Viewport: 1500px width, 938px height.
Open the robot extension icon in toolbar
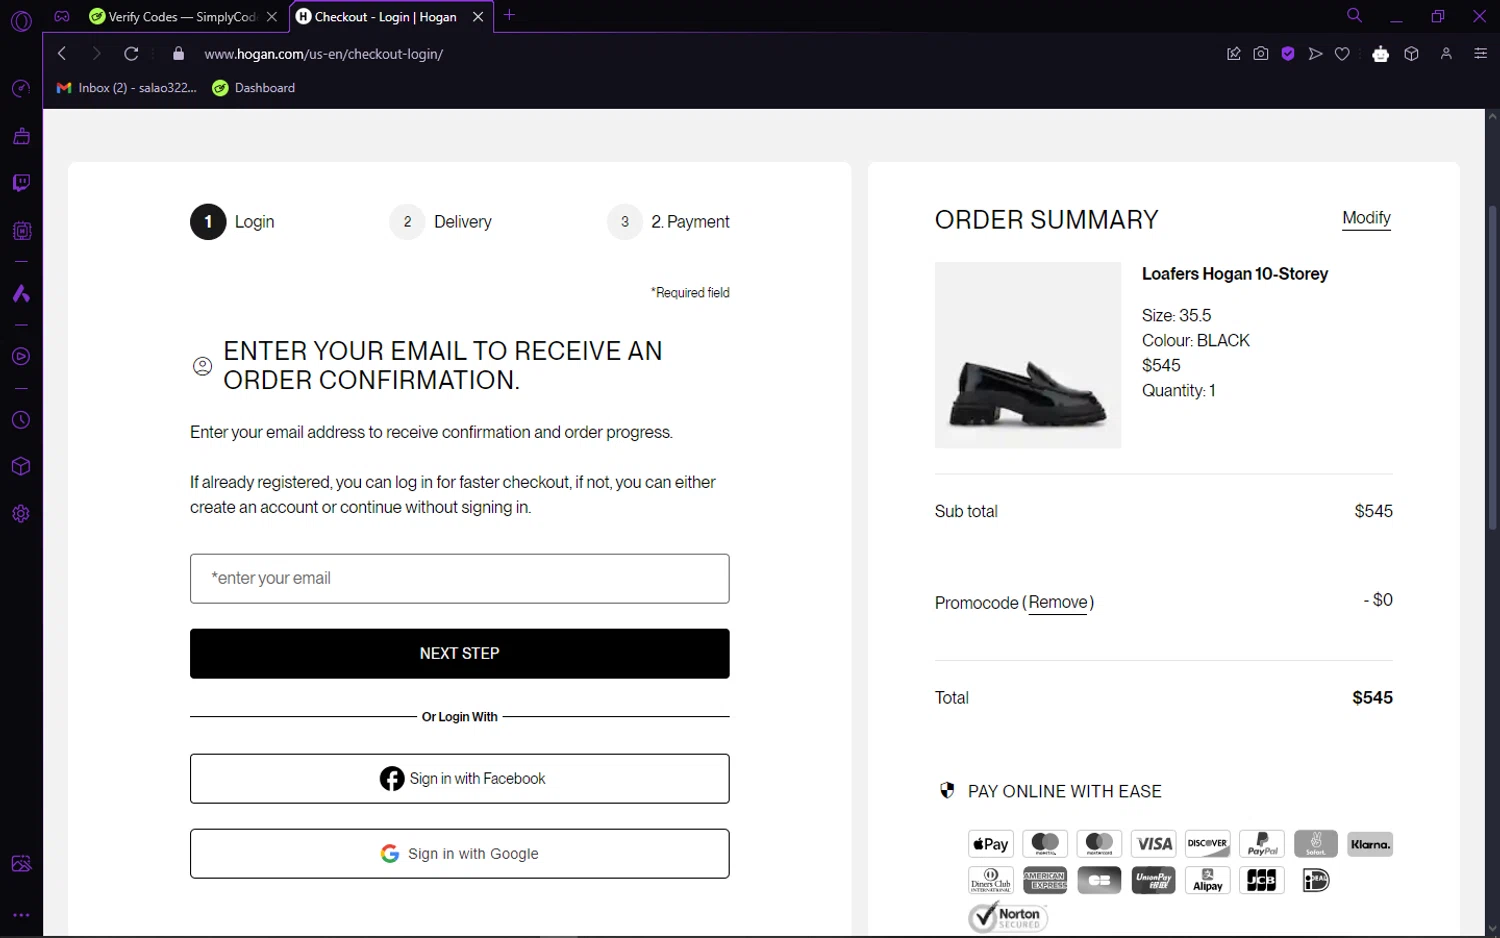coord(1381,54)
